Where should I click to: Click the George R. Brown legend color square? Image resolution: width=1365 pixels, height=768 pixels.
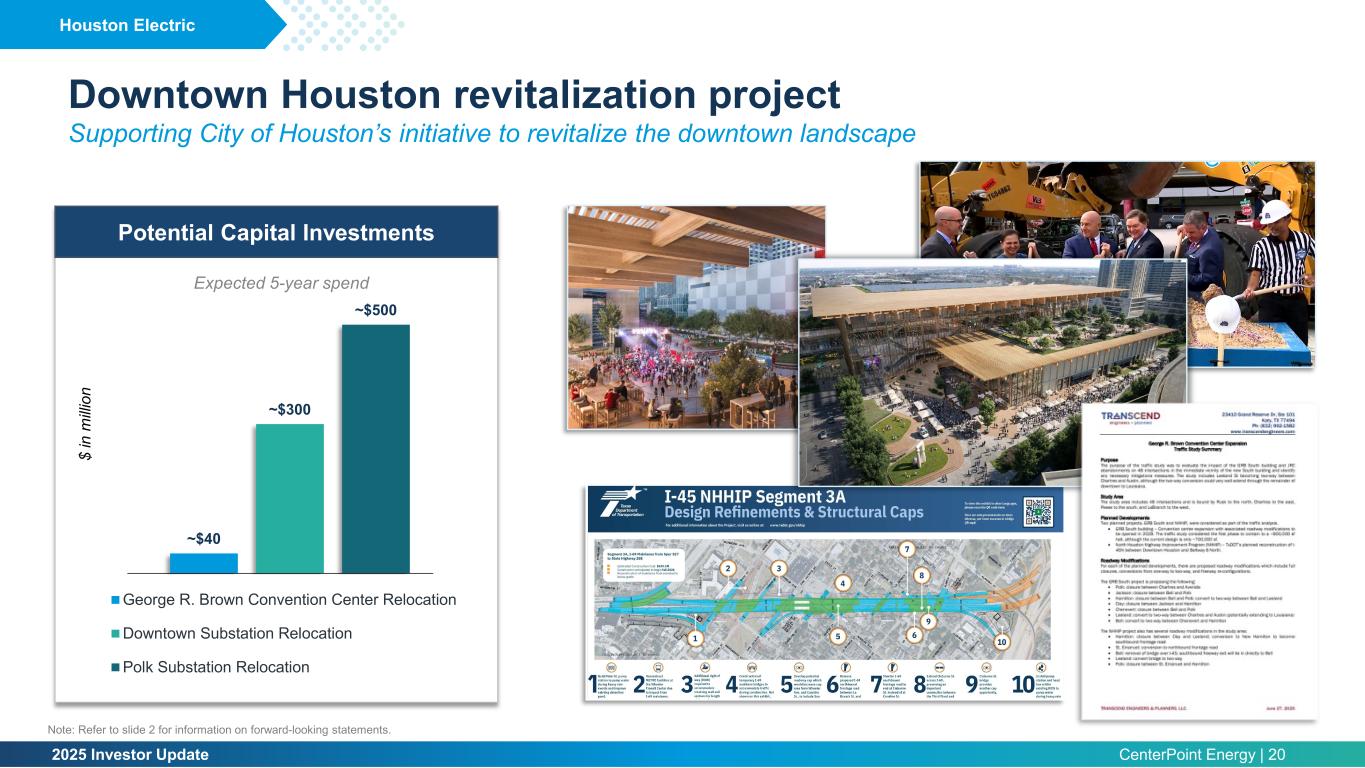click(x=116, y=600)
